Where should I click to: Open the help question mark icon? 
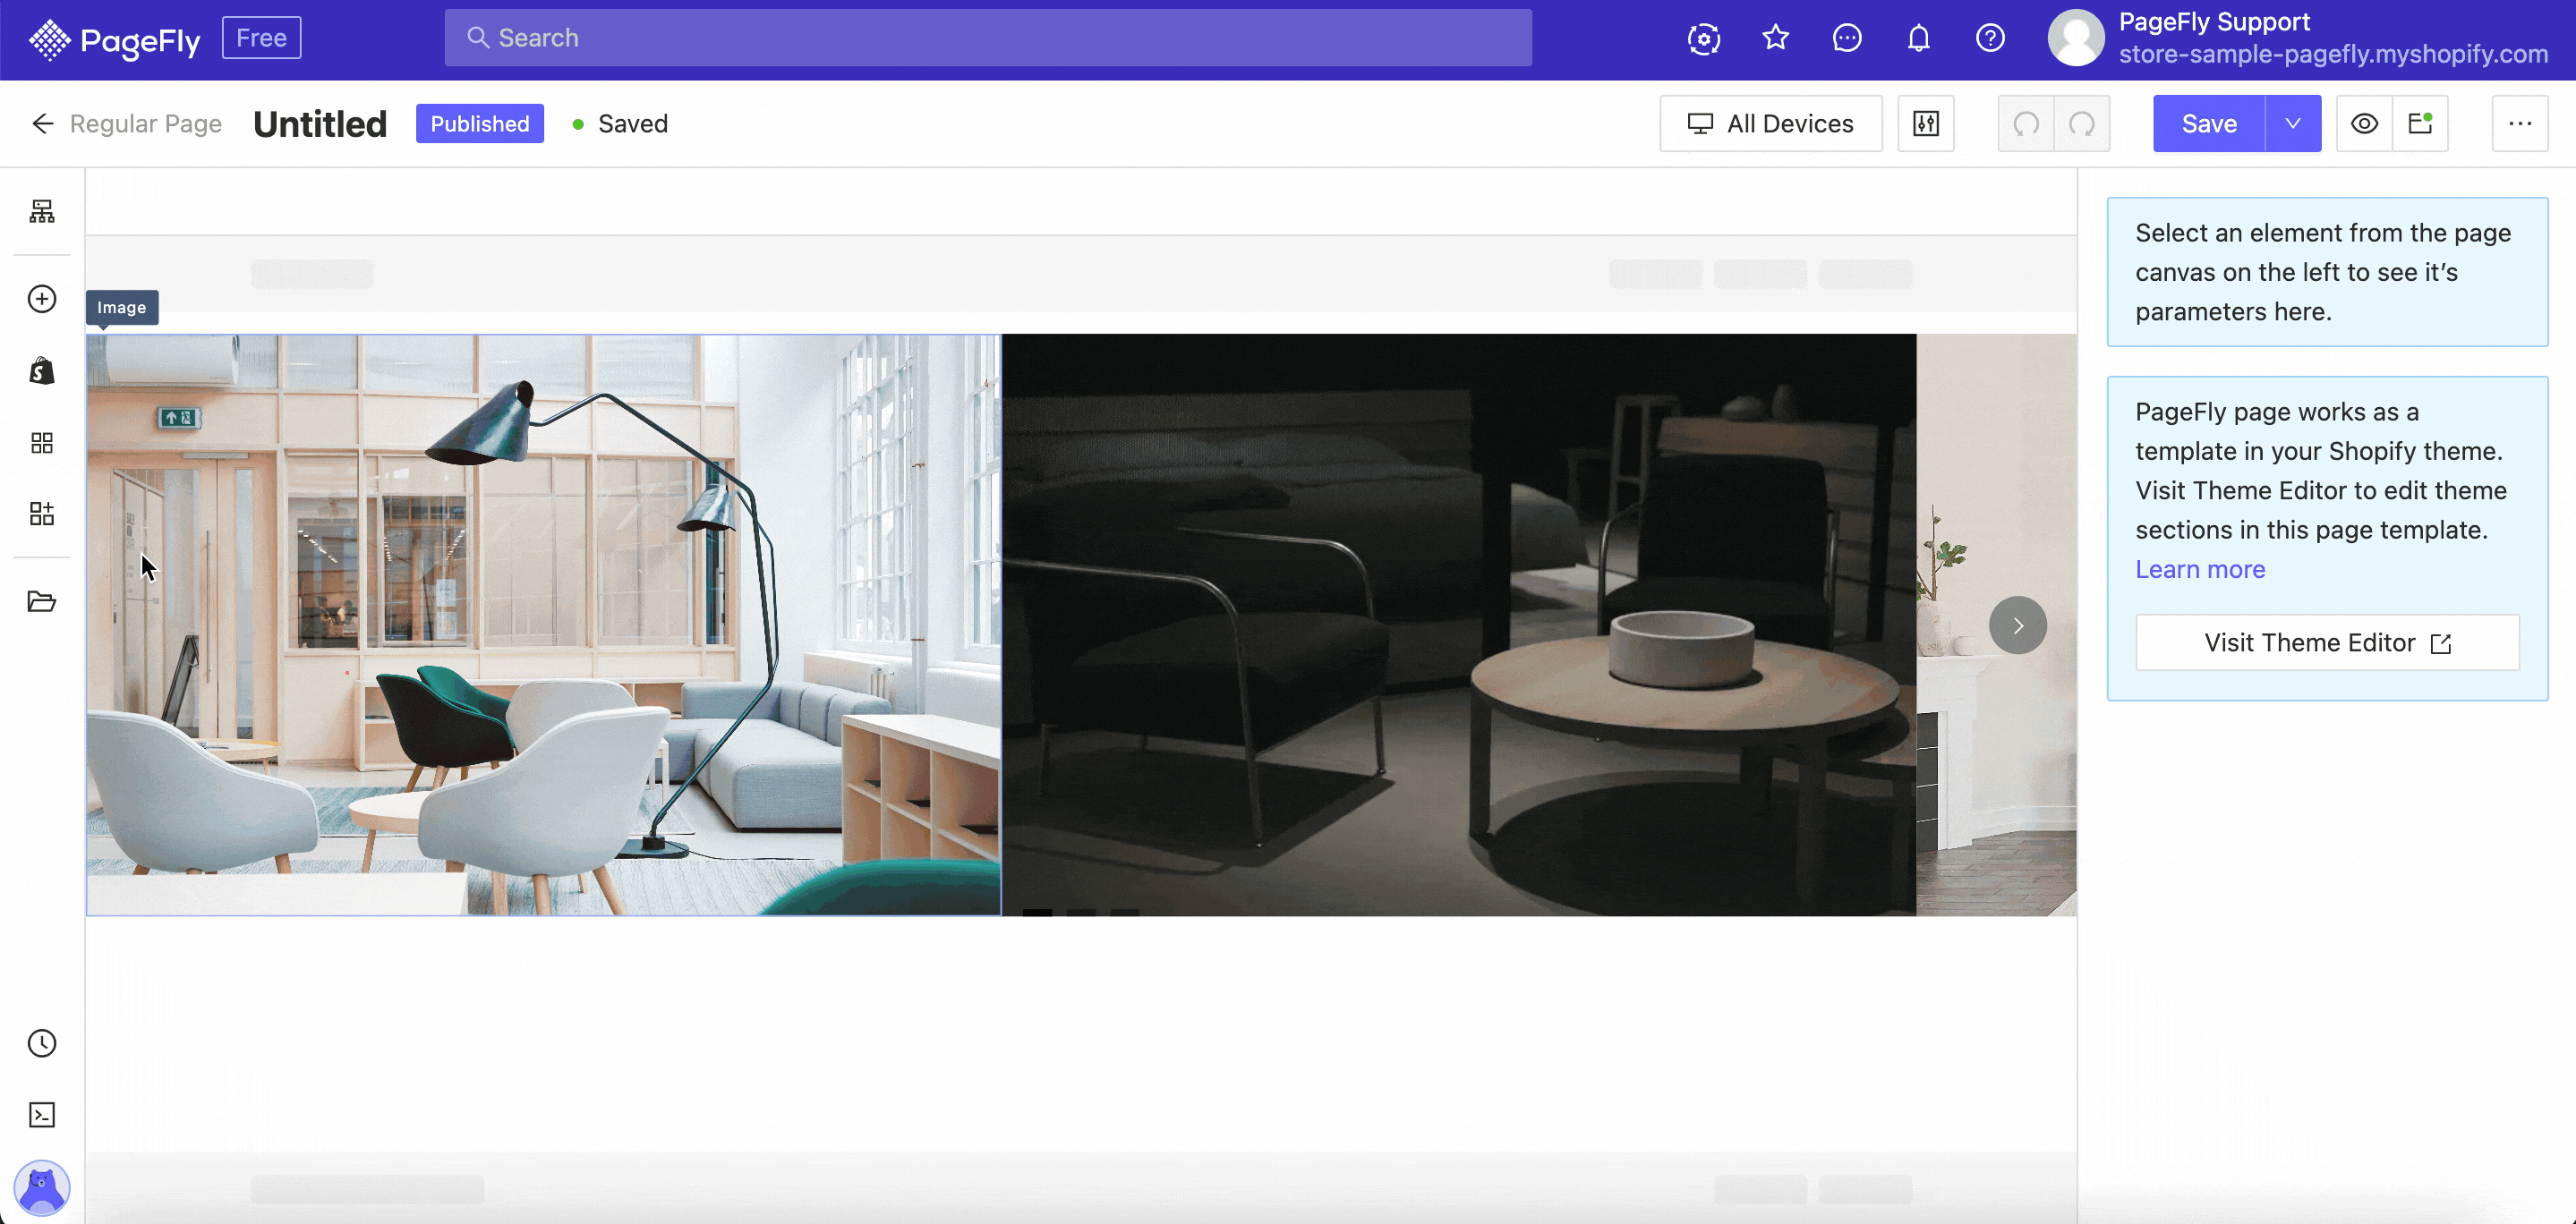1990,38
